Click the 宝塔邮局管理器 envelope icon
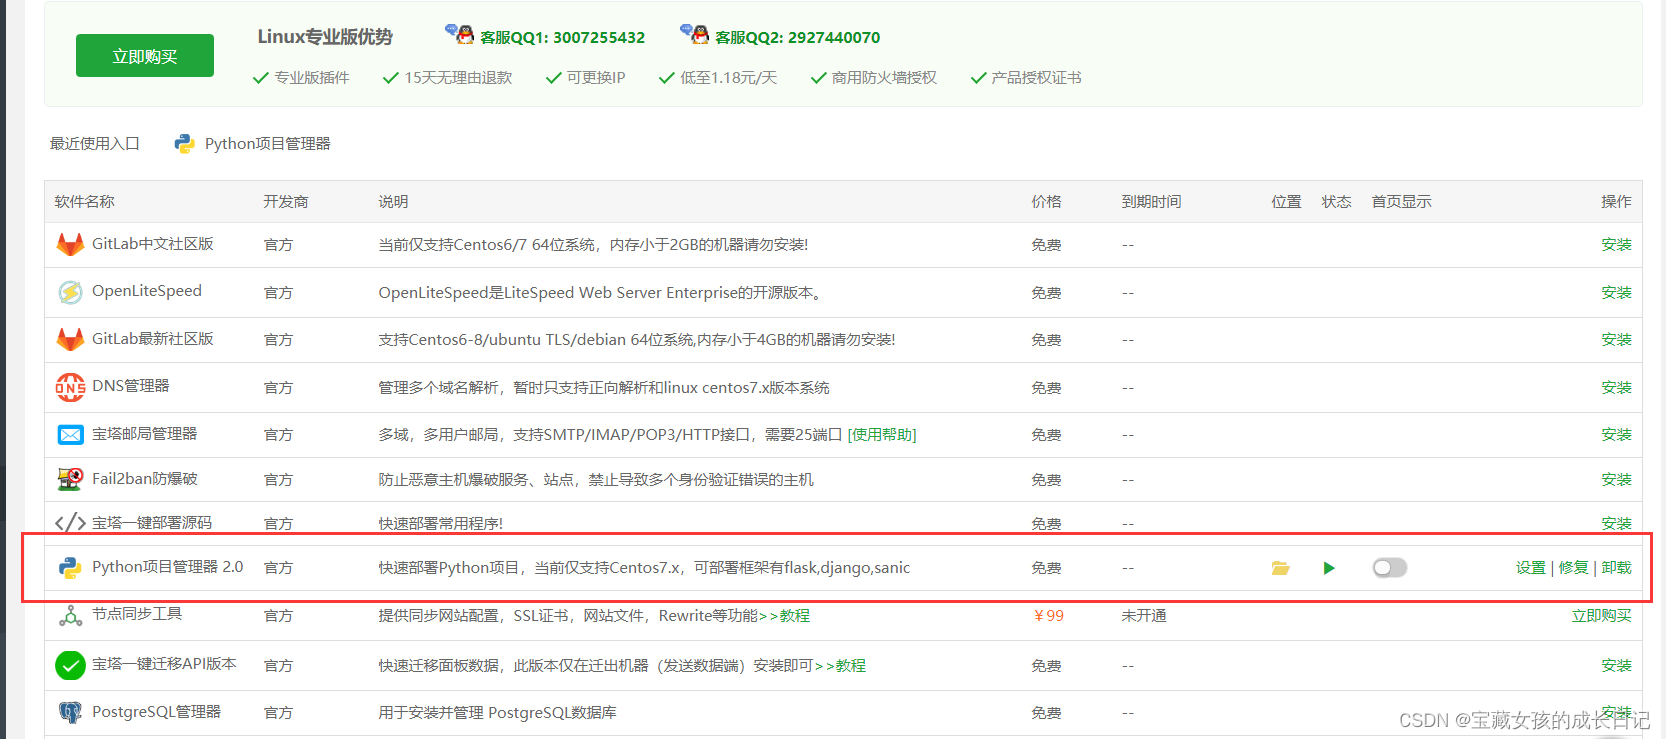The width and height of the screenshot is (1666, 739). click(70, 434)
